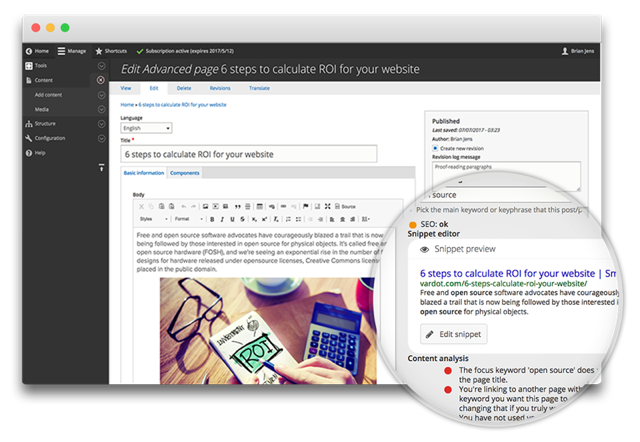Collapse the Content sidebar section

click(101, 80)
